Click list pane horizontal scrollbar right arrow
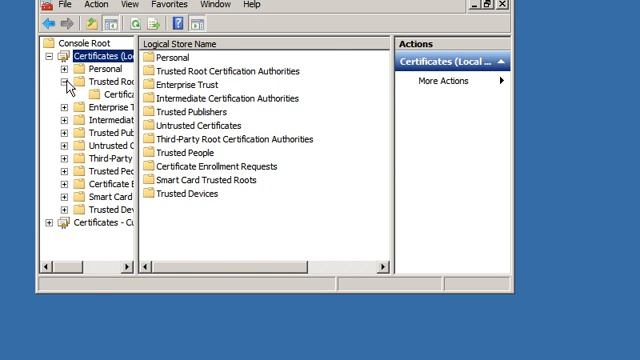 click(383, 267)
